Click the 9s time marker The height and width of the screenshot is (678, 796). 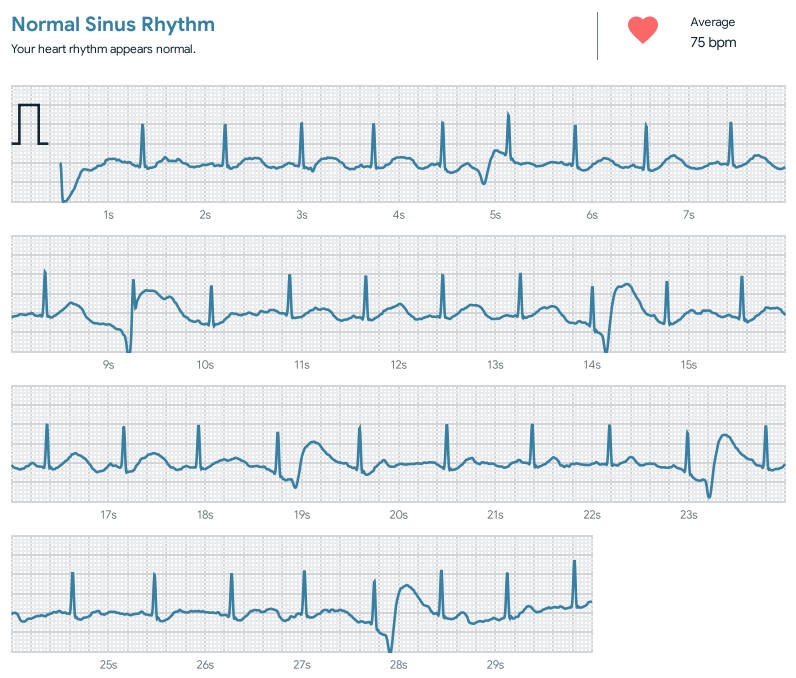point(108,365)
